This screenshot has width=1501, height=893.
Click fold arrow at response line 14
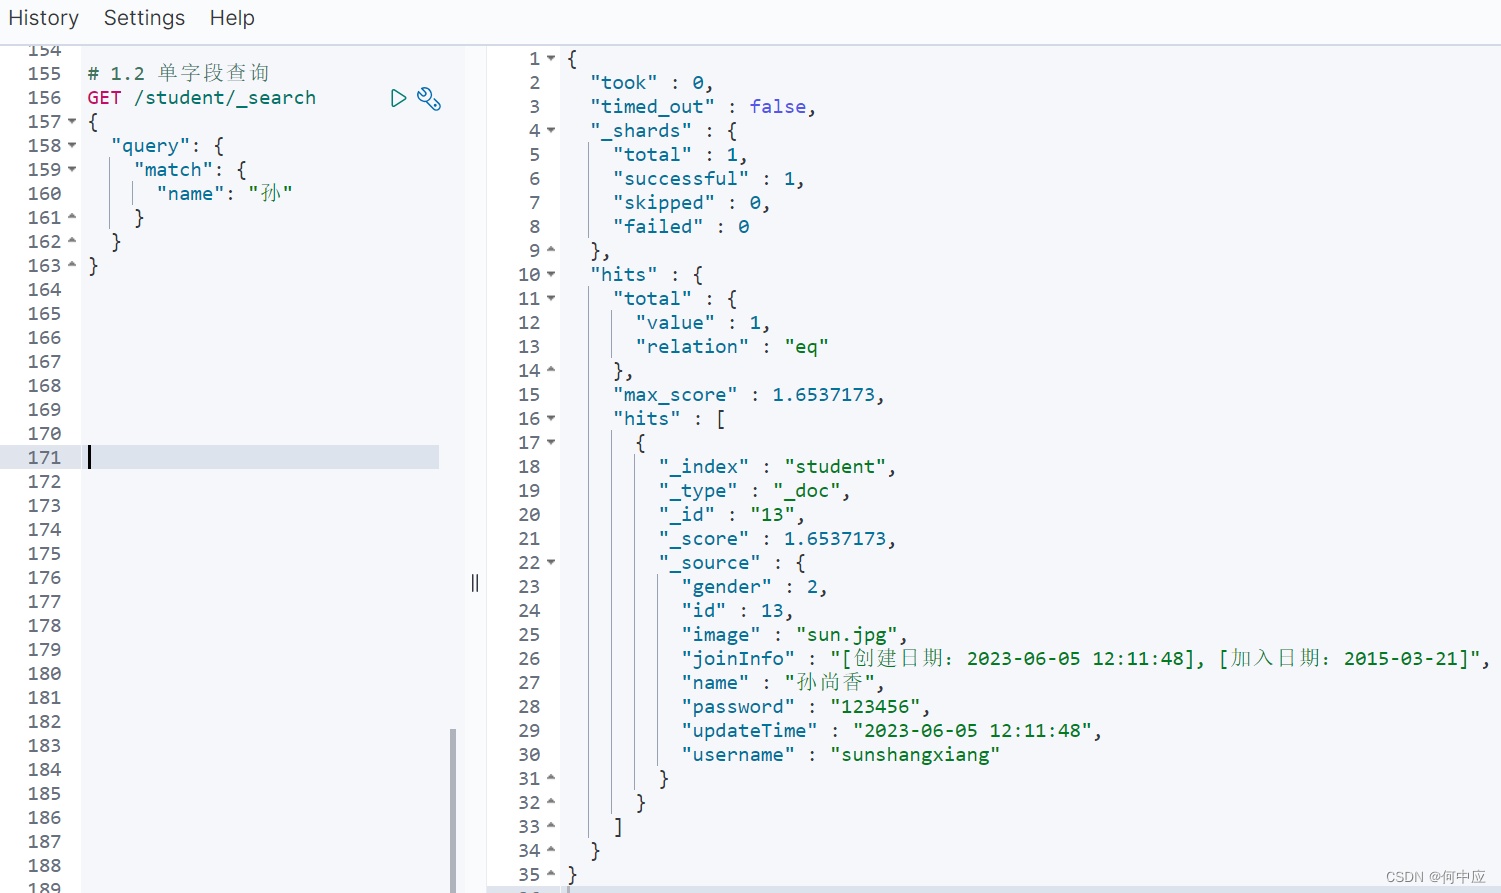[x=551, y=370]
